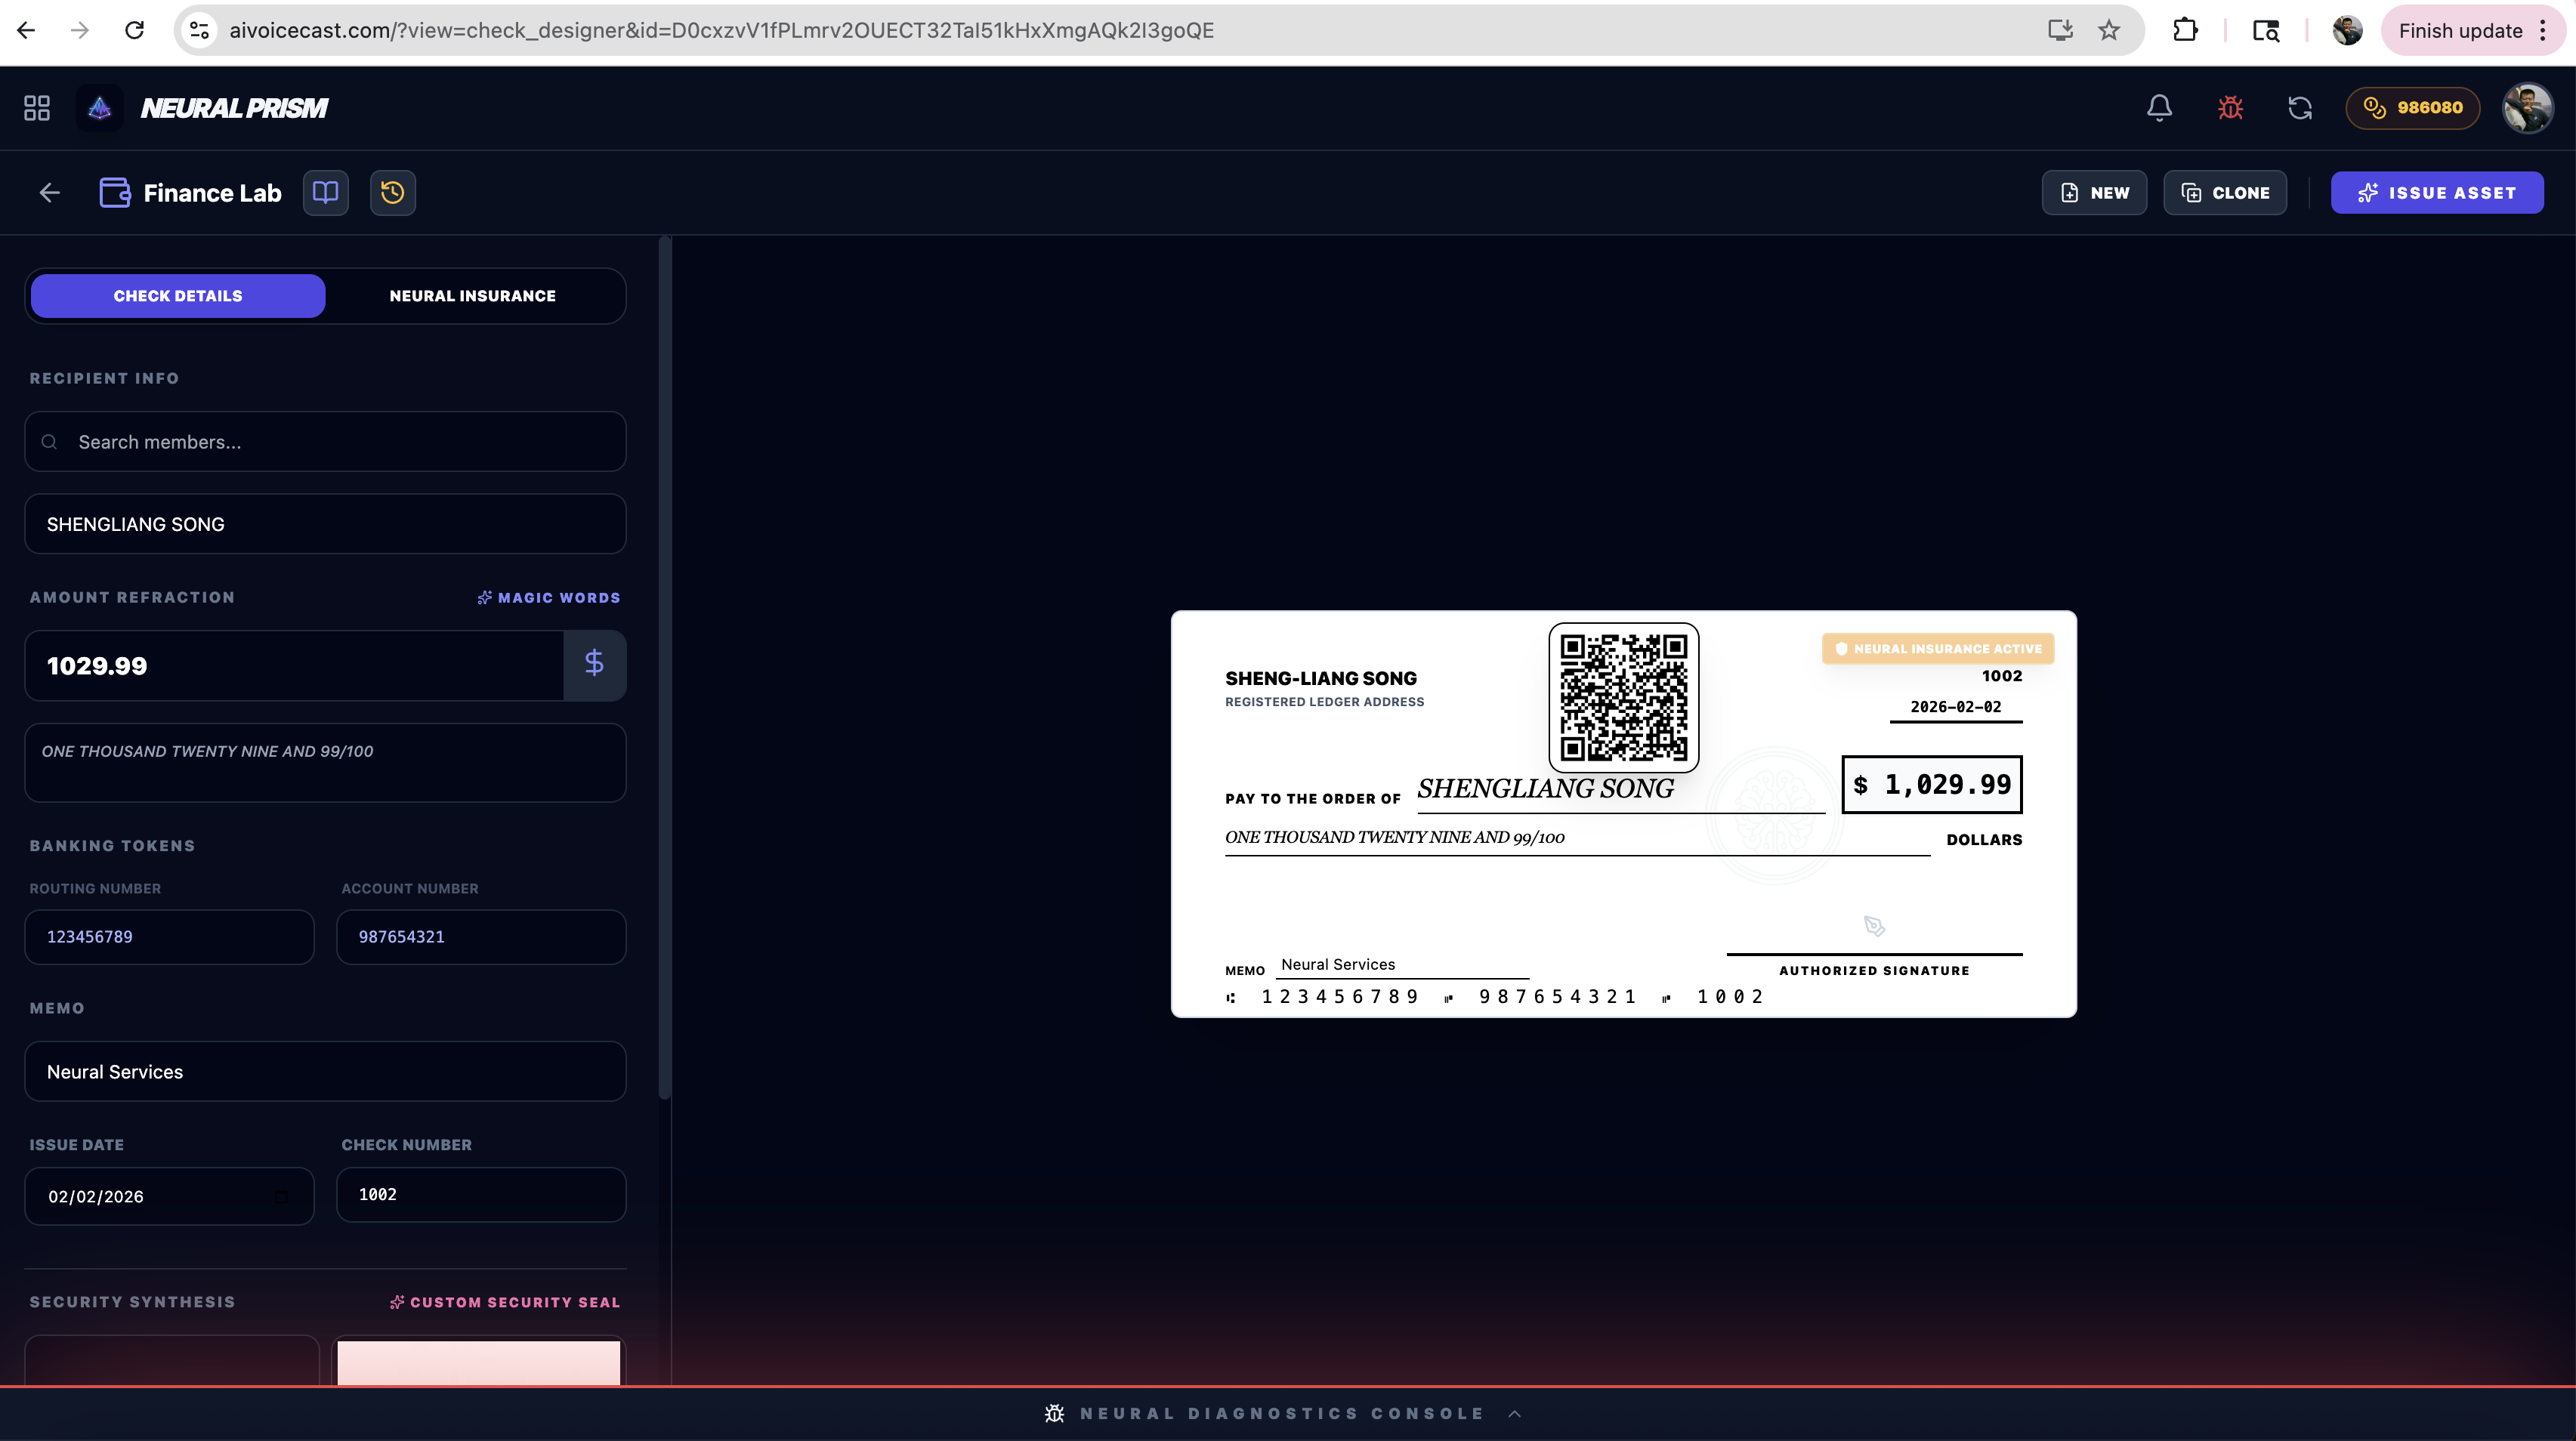Open the issue date calendar picker
The height and width of the screenshot is (1441, 2576).
[x=281, y=1196]
